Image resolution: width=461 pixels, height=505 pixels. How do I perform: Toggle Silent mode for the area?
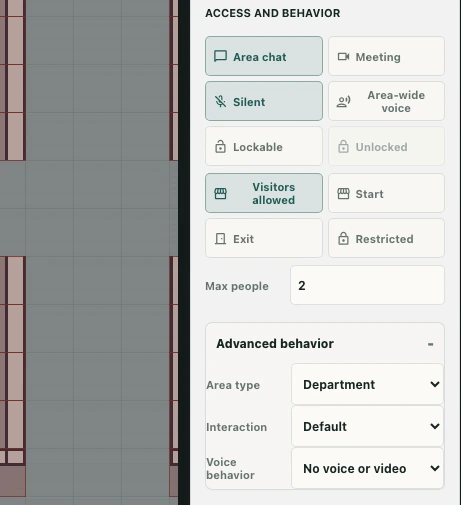point(264,101)
